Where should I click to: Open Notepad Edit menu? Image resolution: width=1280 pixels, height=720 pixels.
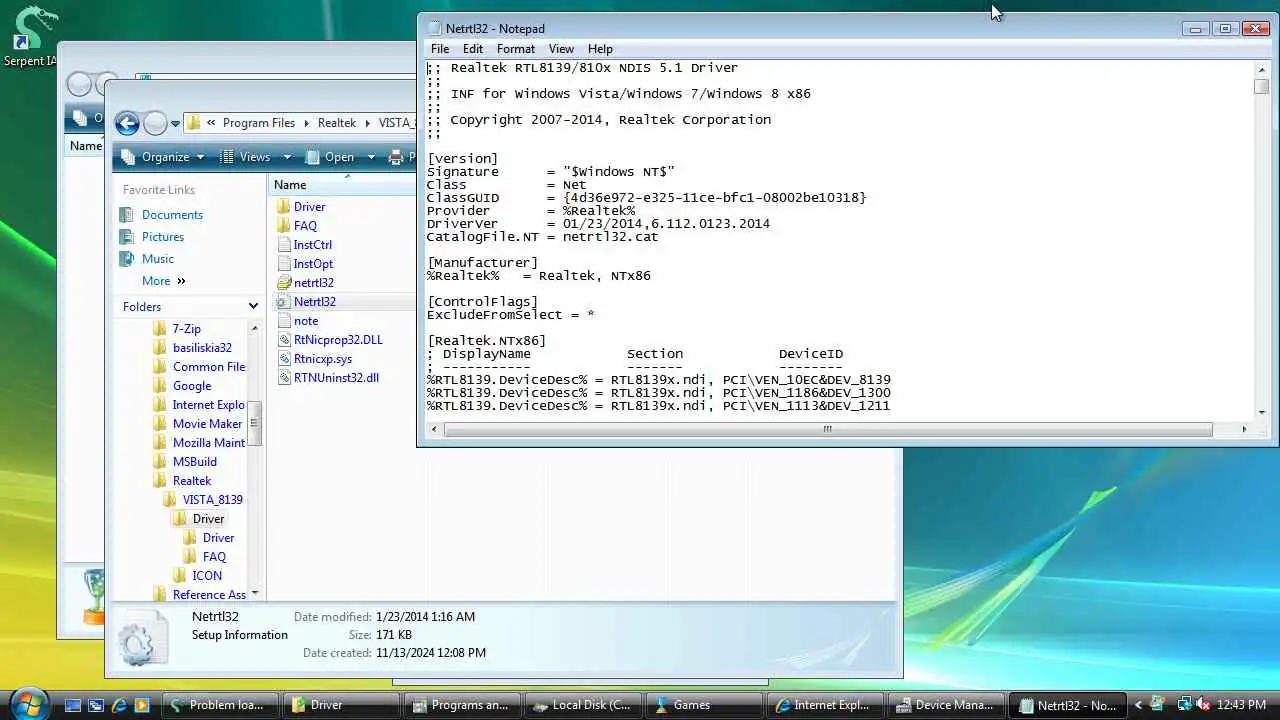click(473, 49)
